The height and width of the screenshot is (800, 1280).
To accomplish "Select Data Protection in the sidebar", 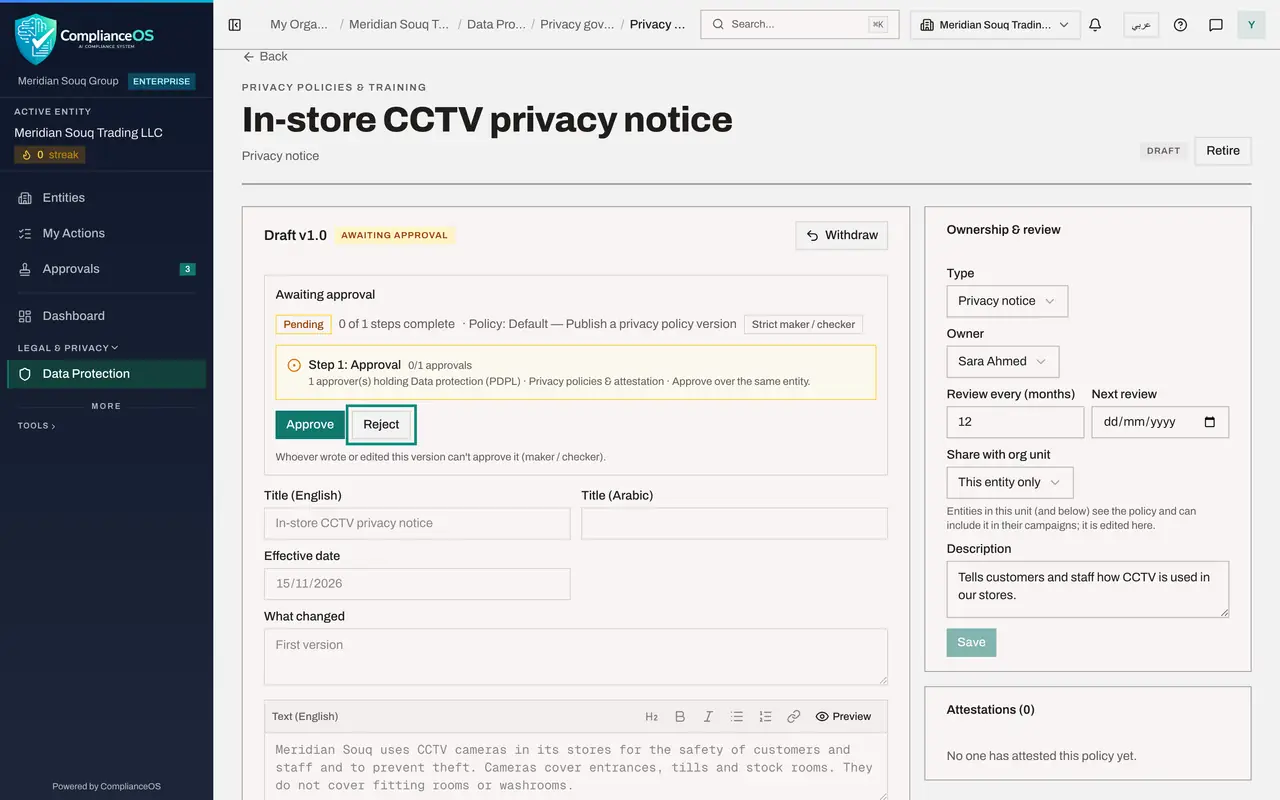I will click(106, 374).
